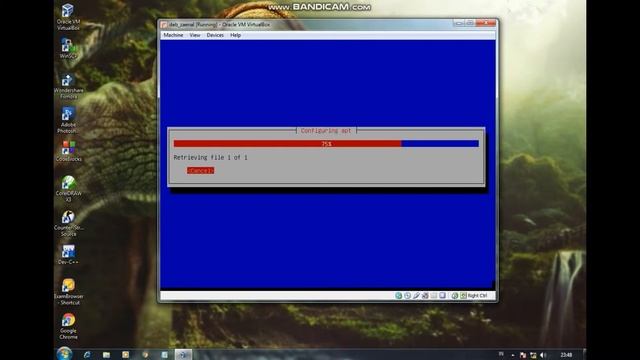Select the Dev-C++ desktop icon
This screenshot has height=360, width=640.
[x=68, y=254]
